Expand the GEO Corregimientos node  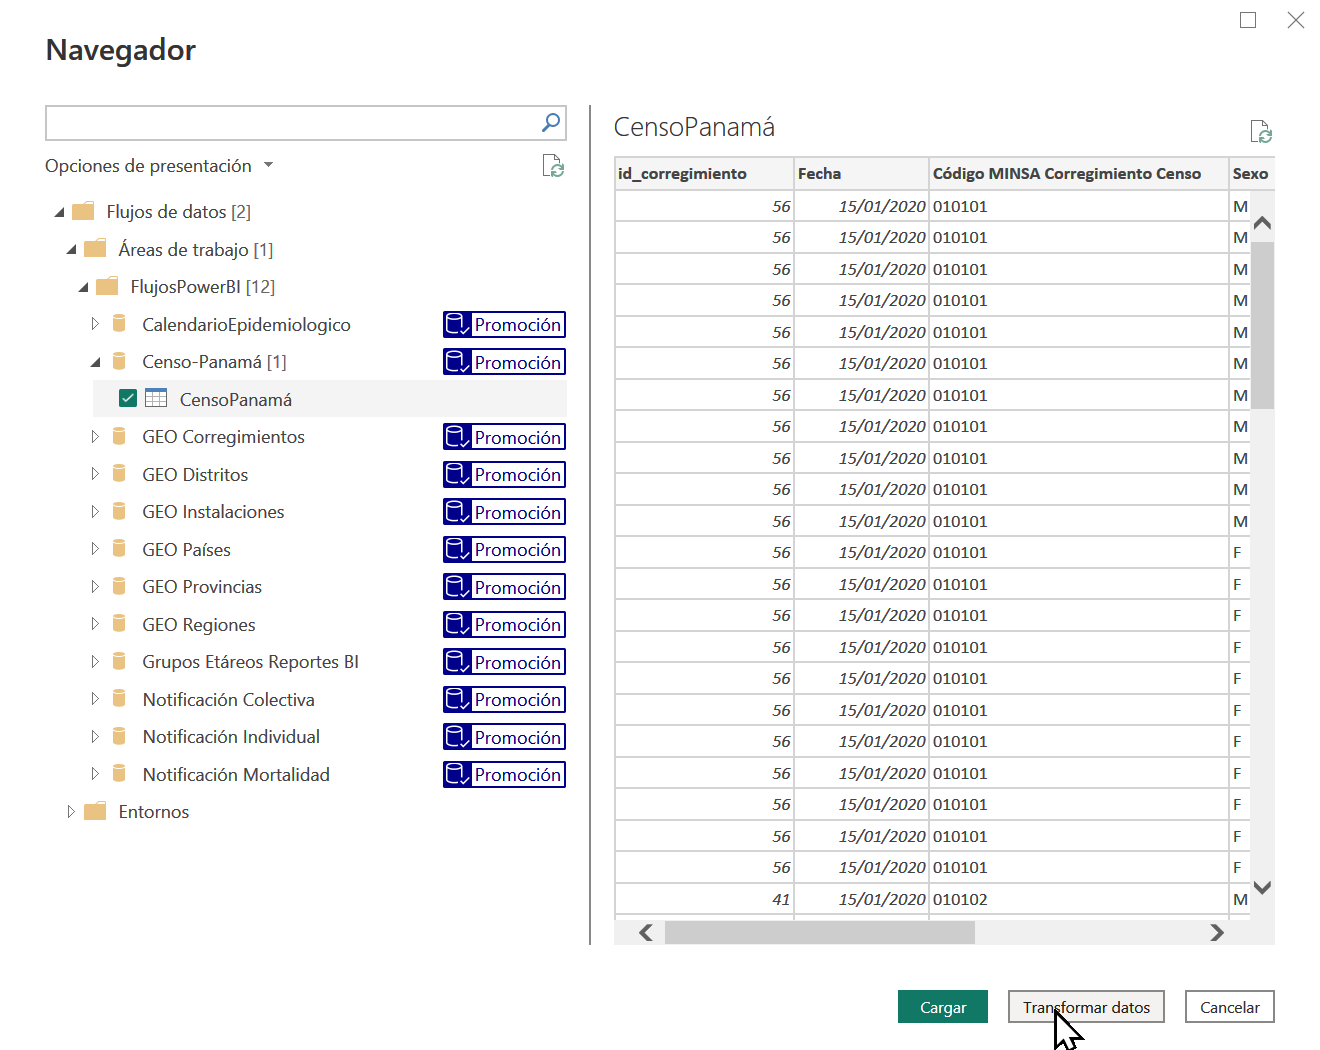click(x=95, y=436)
